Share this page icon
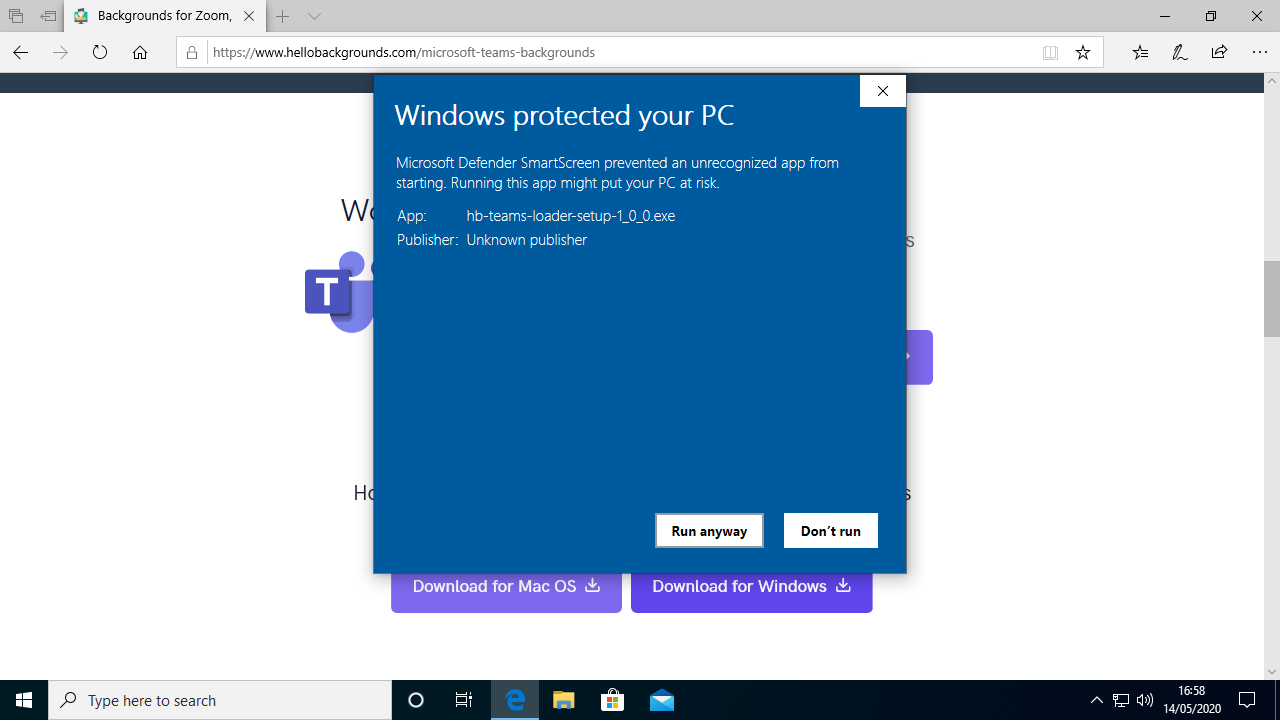1280x720 pixels. coord(1219,53)
